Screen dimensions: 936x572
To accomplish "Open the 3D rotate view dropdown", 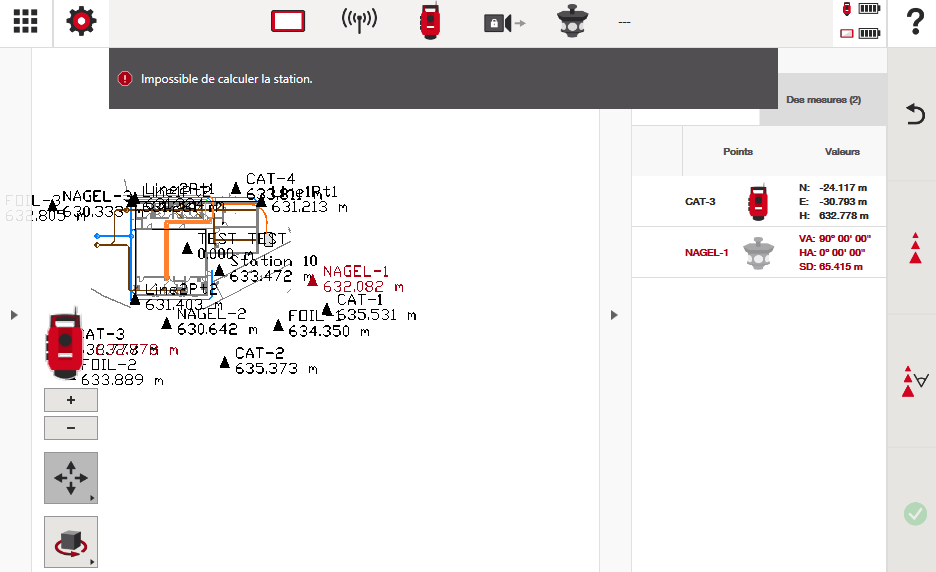I will pos(71,542).
